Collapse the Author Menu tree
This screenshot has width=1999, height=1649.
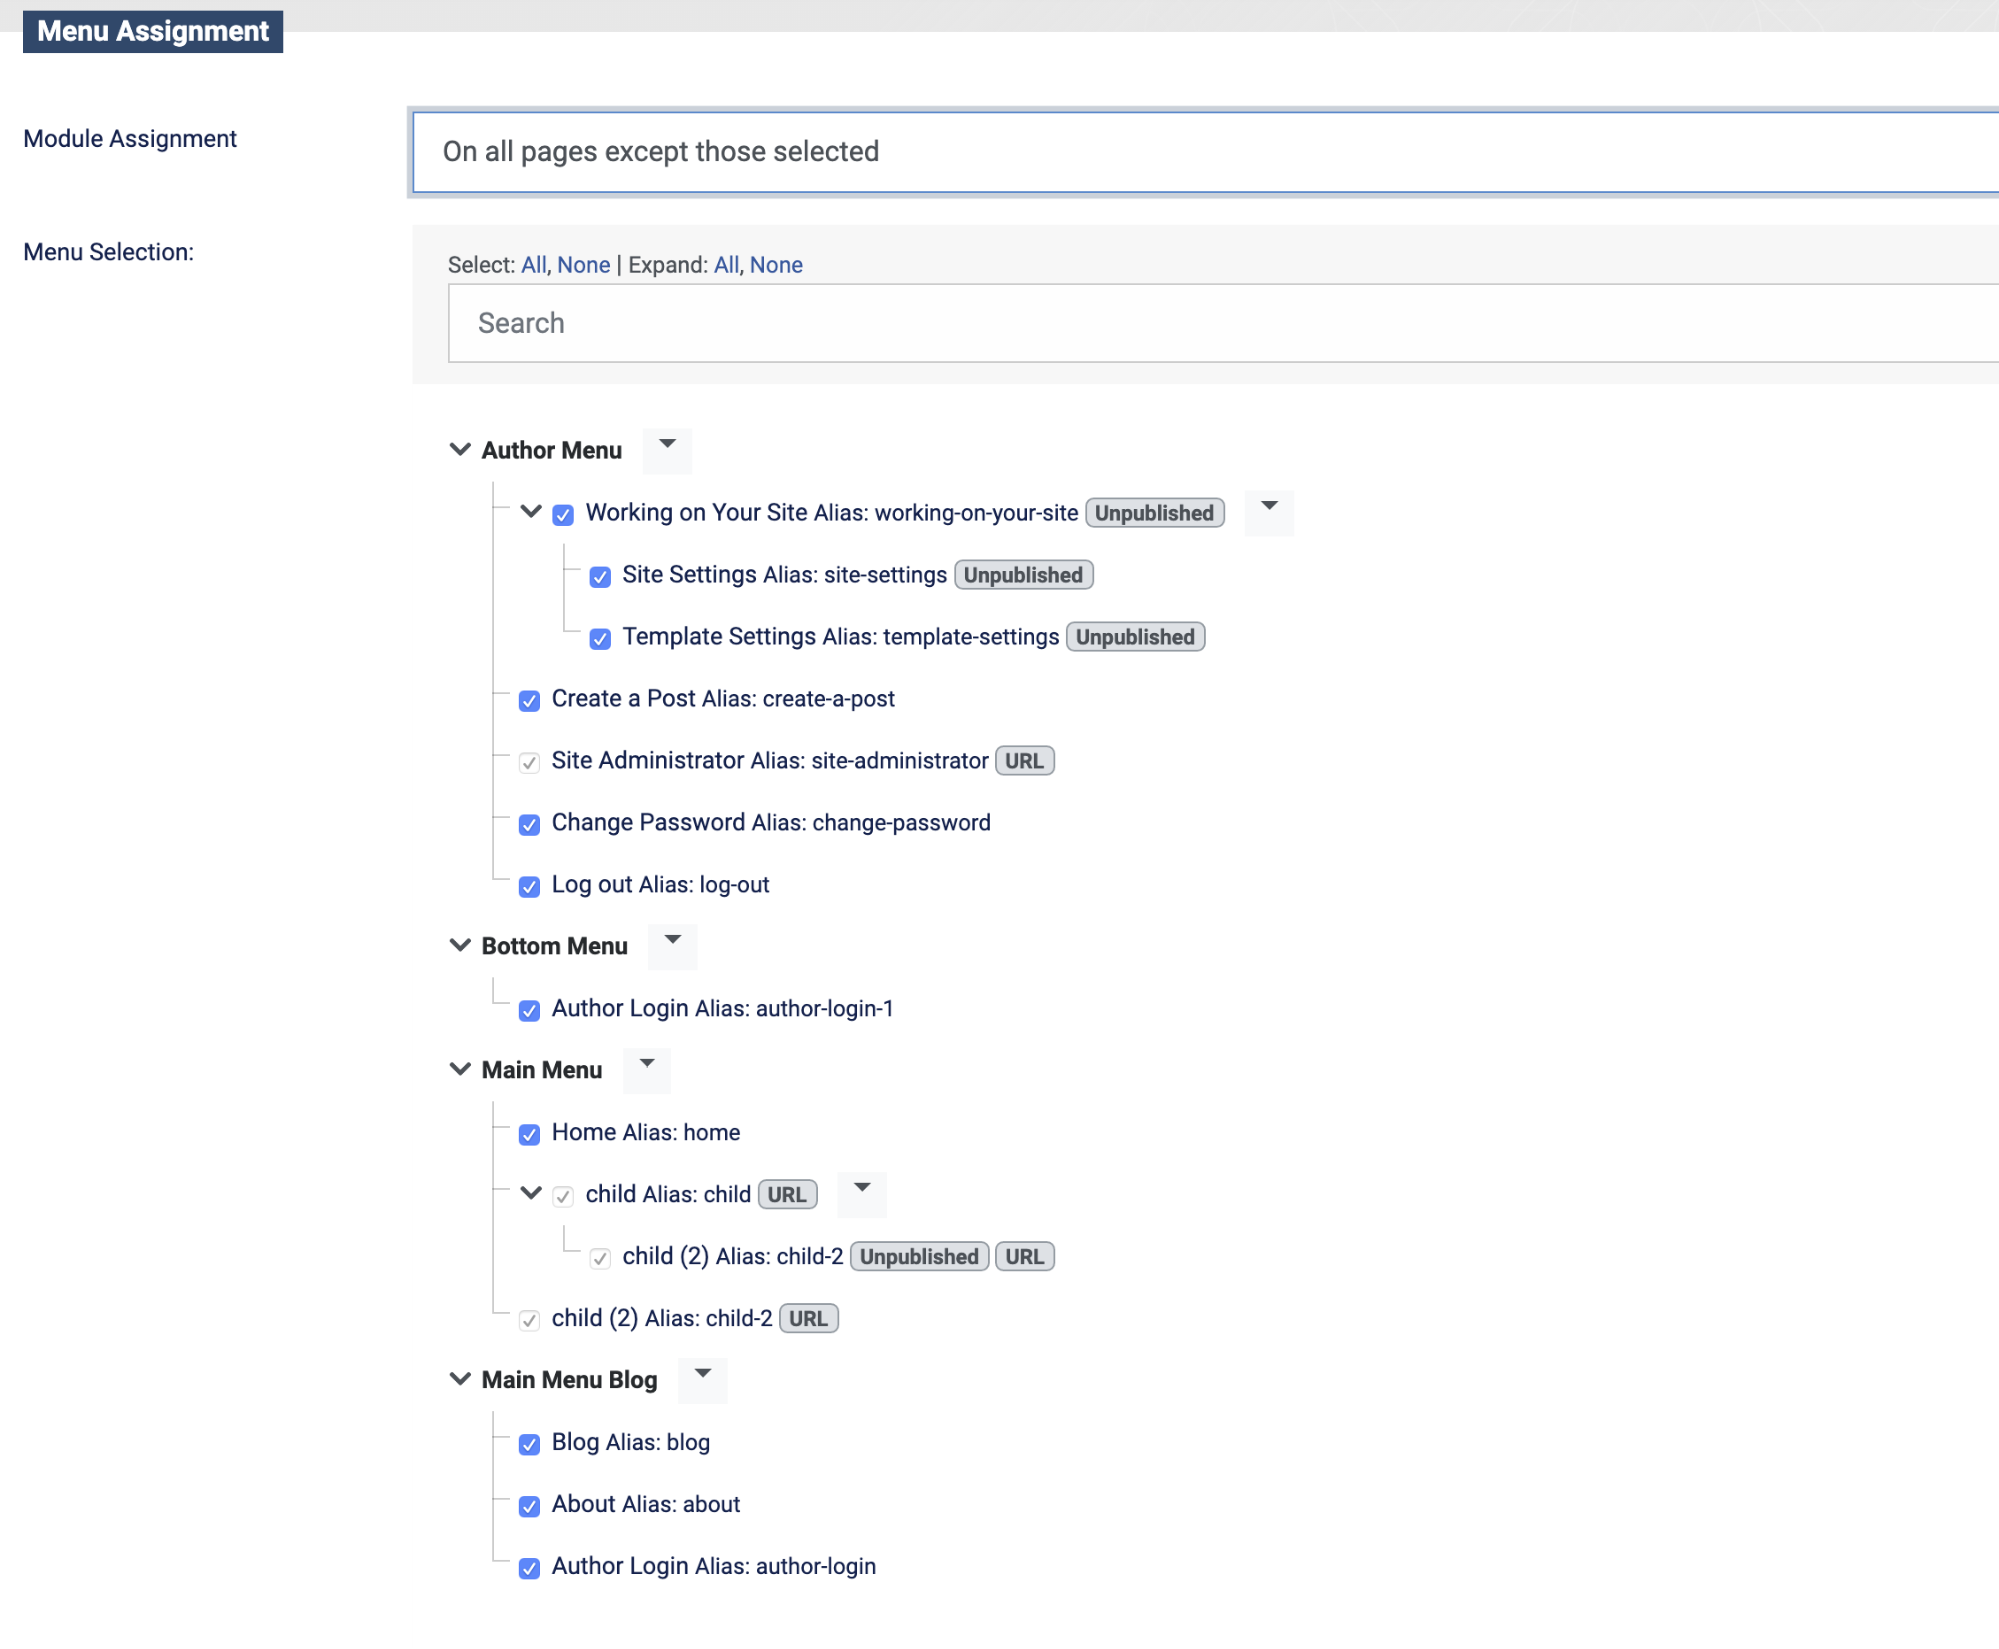[460, 450]
